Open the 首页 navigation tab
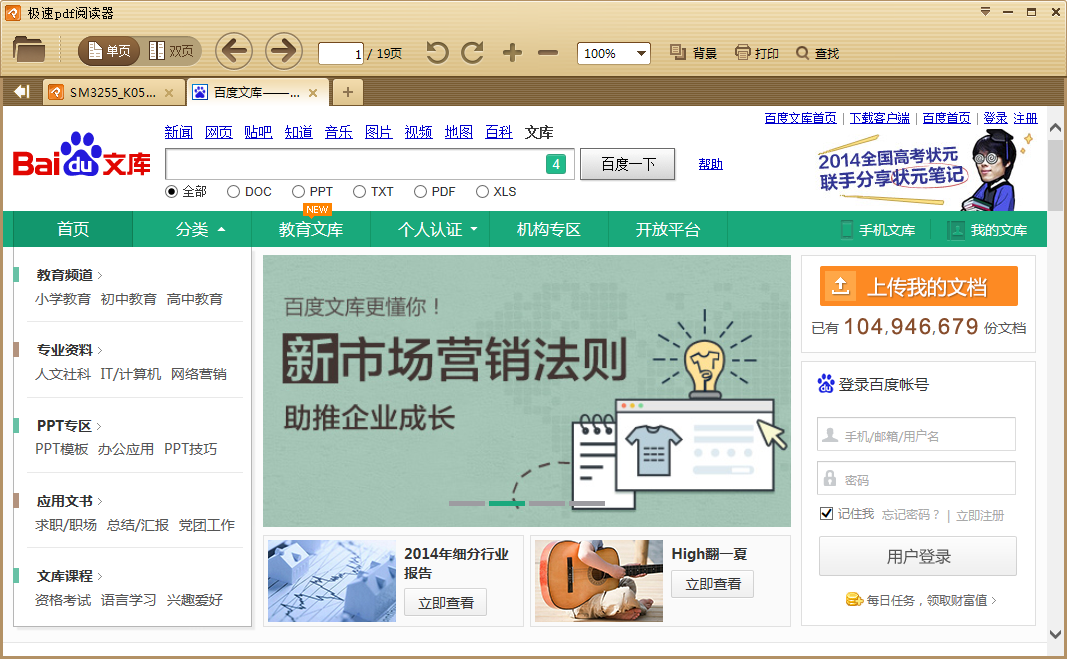Viewport: 1067px width, 659px height. (73, 229)
